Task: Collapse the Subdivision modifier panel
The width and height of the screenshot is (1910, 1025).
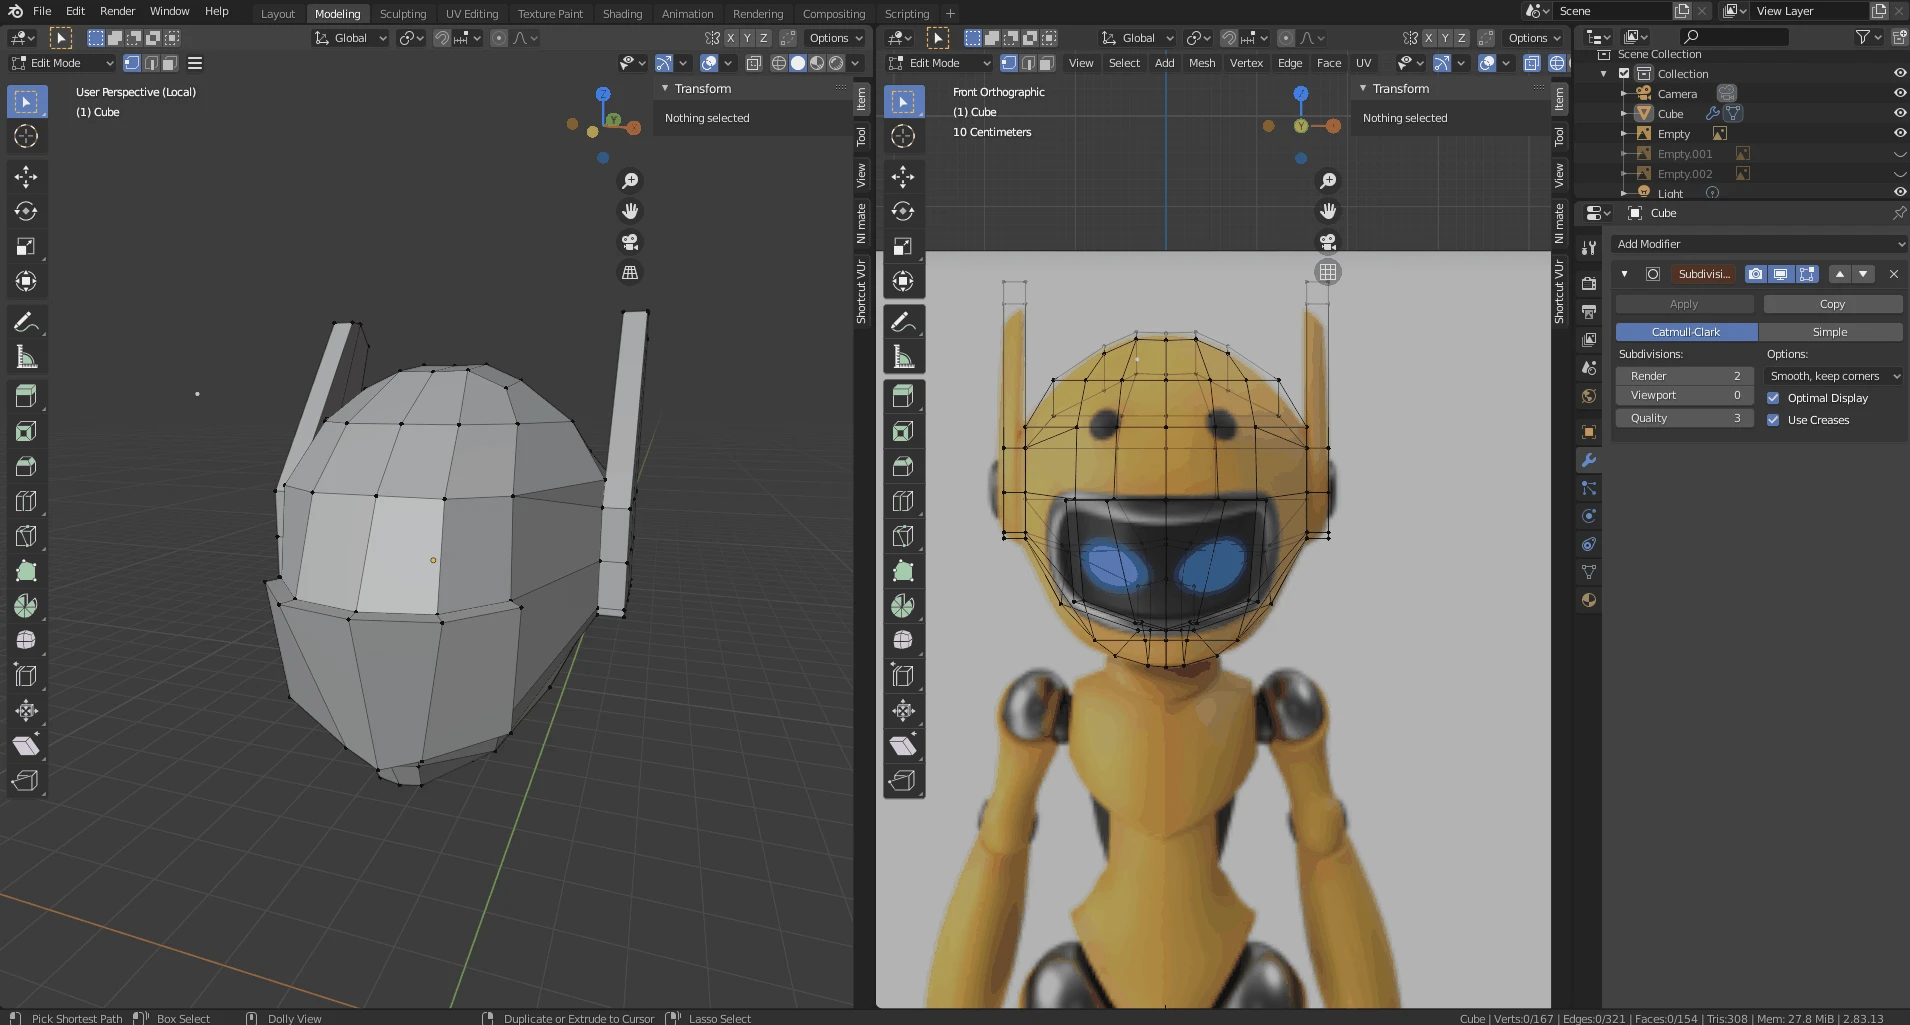Action: pyautogui.click(x=1624, y=274)
